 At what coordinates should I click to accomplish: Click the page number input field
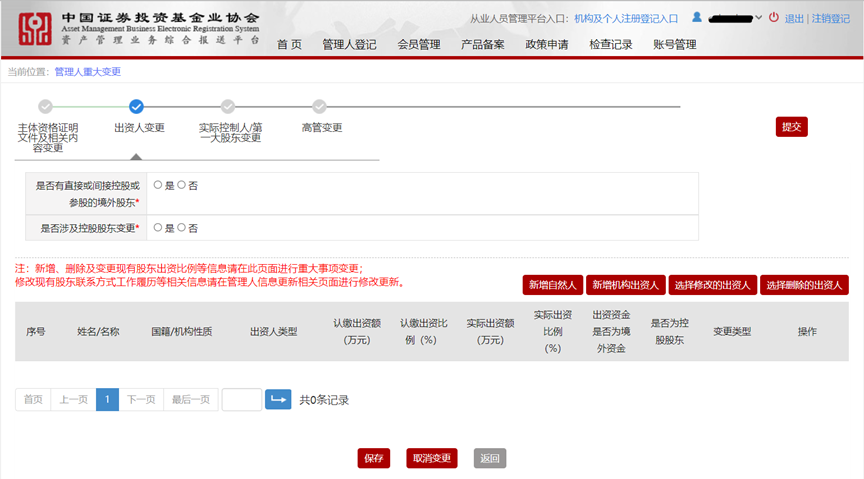click(242, 399)
